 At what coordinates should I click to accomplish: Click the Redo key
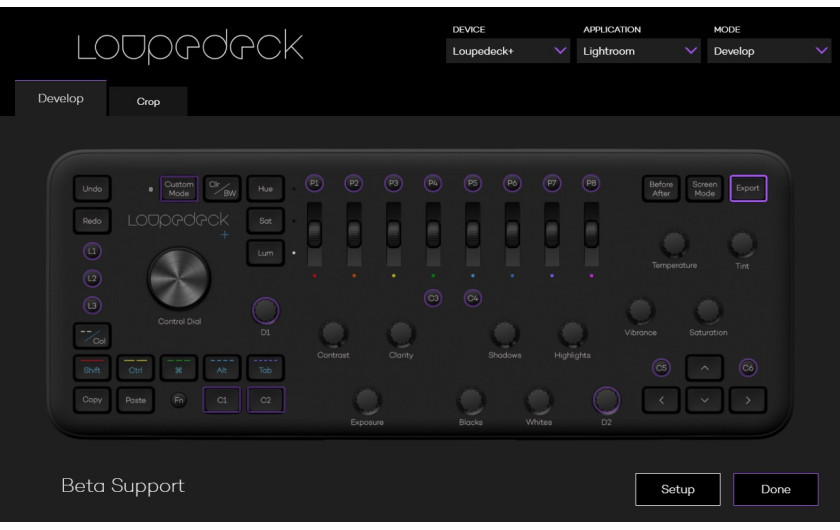click(x=92, y=221)
